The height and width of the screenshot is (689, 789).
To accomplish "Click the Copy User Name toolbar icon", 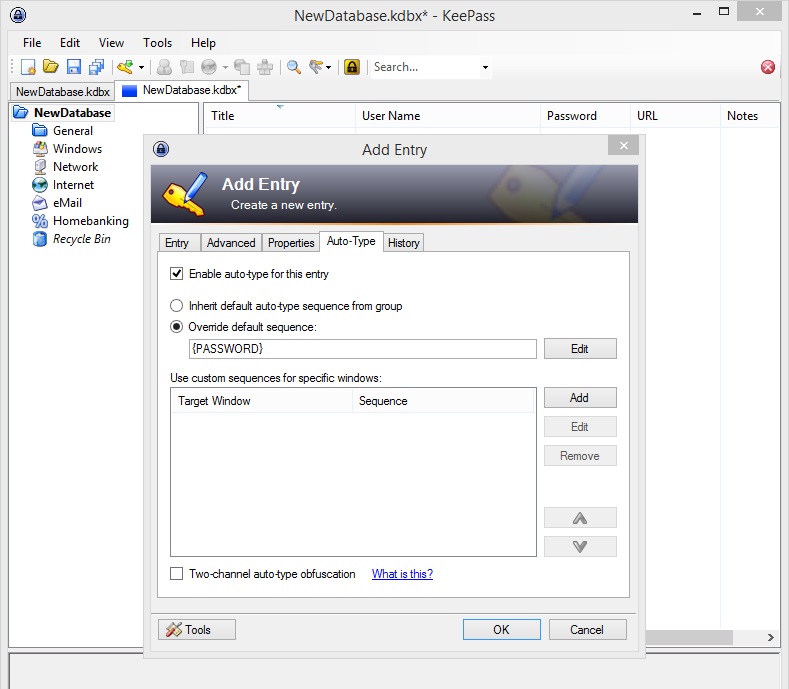I will 164,67.
